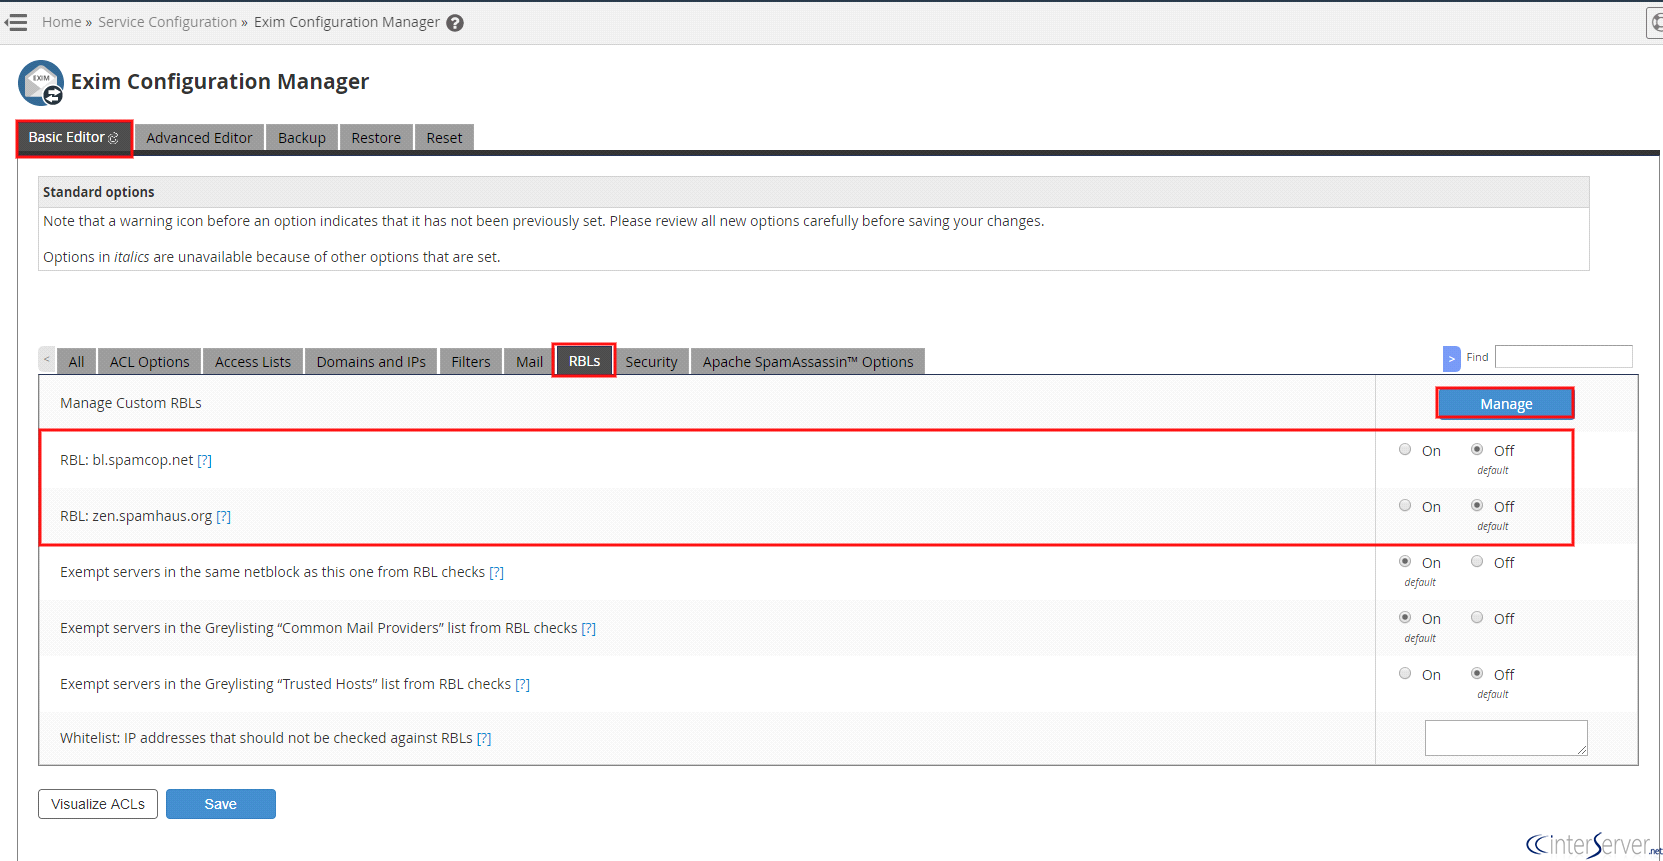Open the Access Lists tab
The height and width of the screenshot is (861, 1663).
click(253, 361)
